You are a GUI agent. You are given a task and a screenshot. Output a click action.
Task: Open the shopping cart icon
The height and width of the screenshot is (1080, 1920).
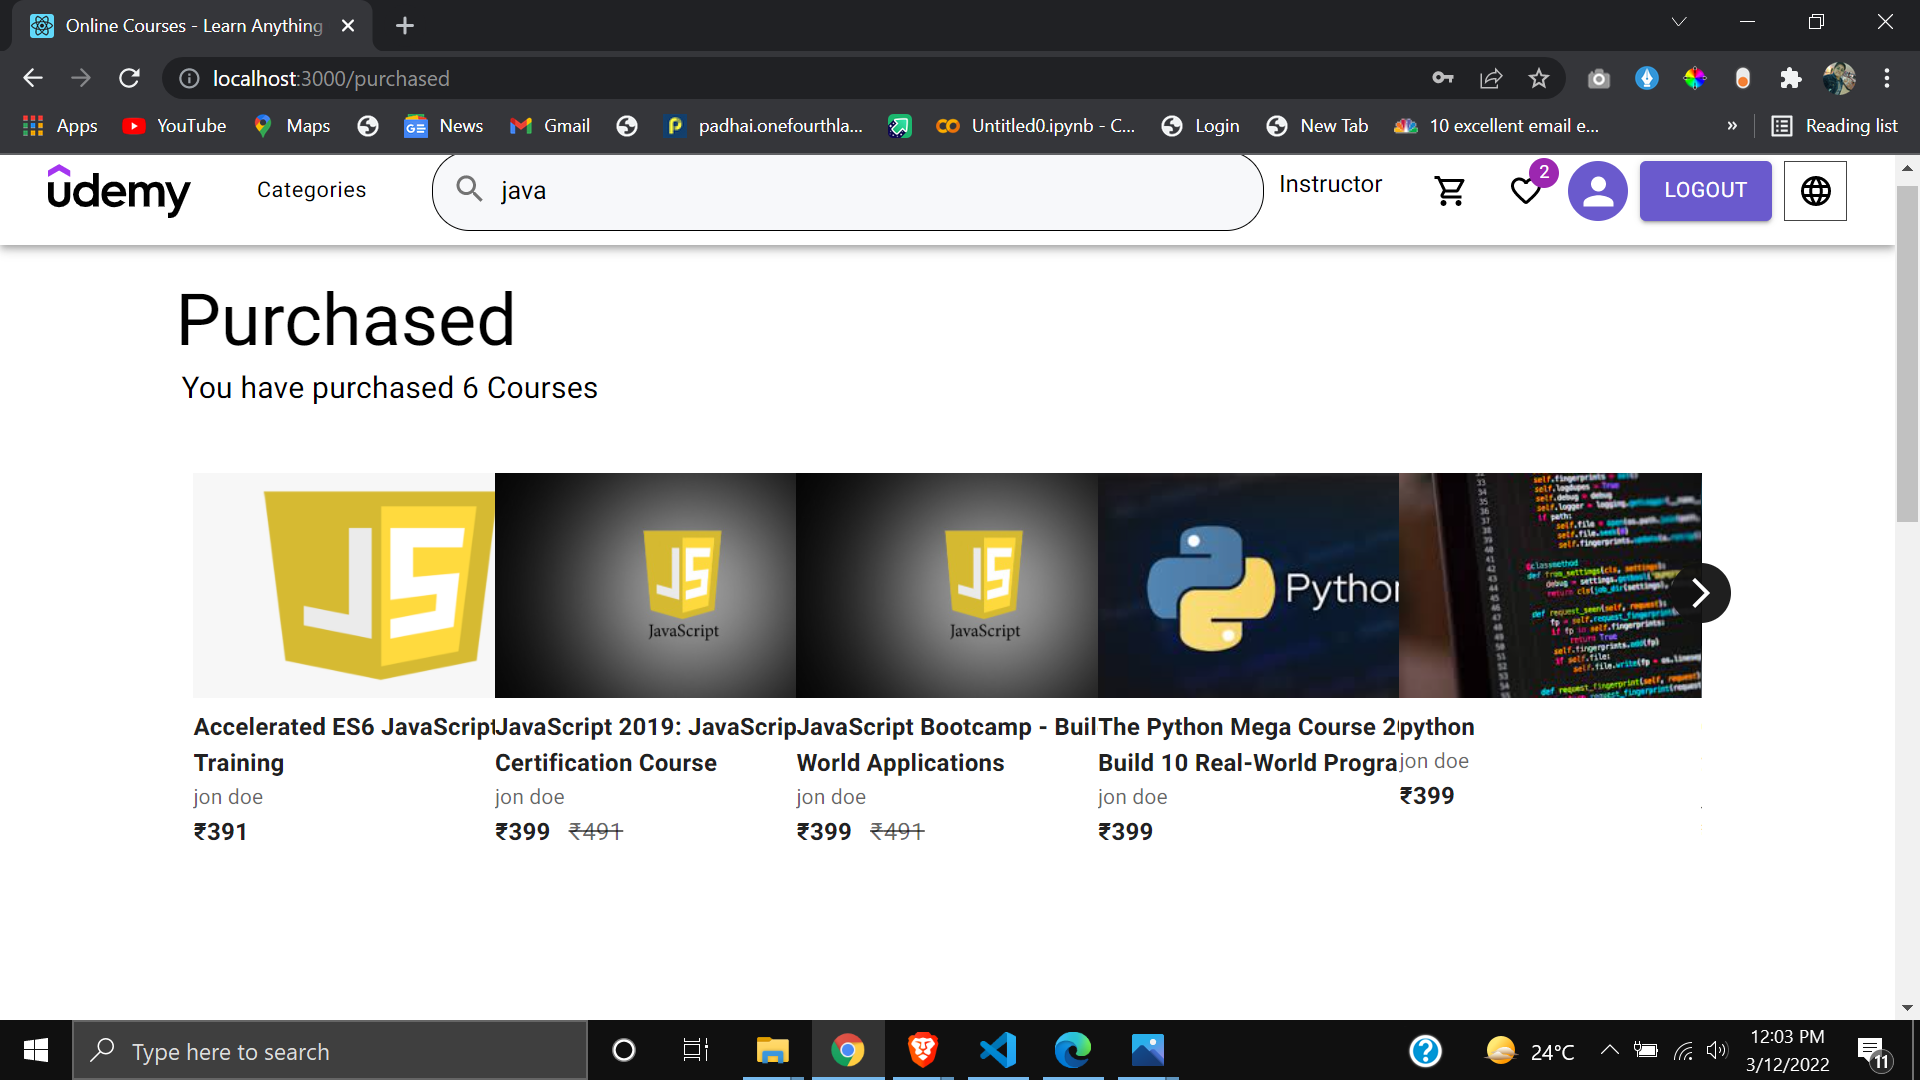[x=1450, y=190]
